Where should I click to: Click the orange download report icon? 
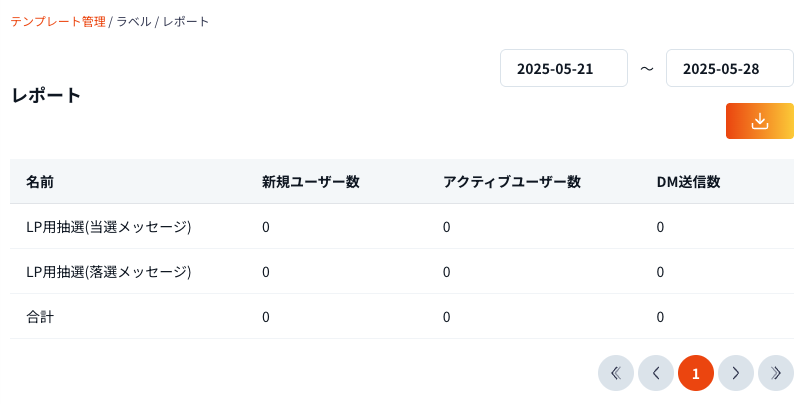[x=759, y=121]
